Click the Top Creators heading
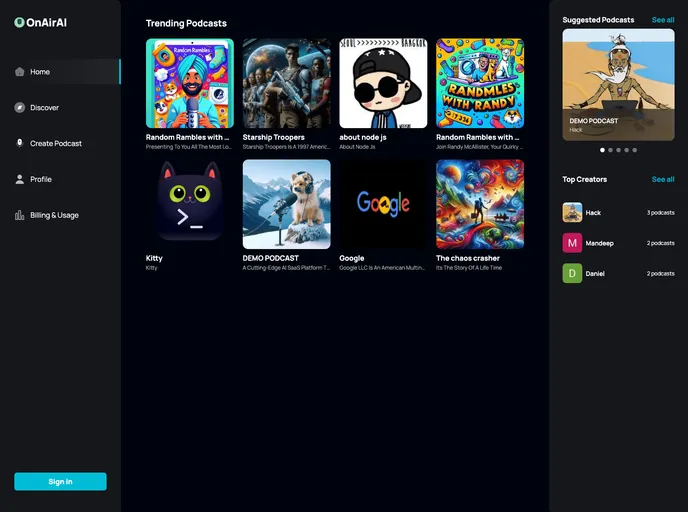This screenshot has height=512, width=688. coord(584,179)
